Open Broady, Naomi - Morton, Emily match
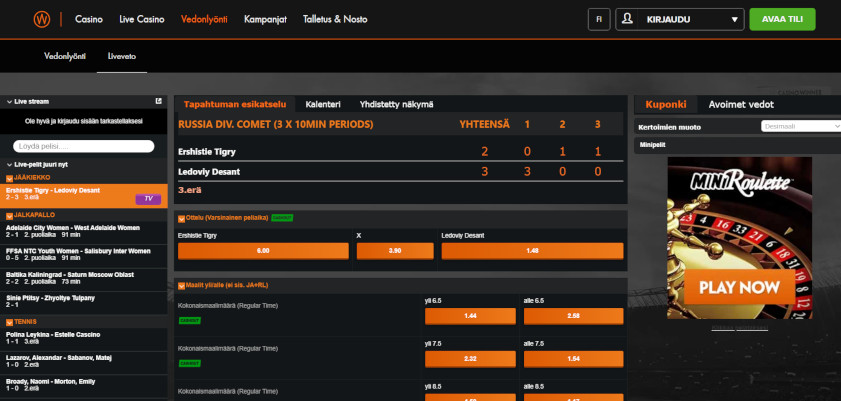Image resolution: width=841 pixels, height=401 pixels. [x=84, y=385]
